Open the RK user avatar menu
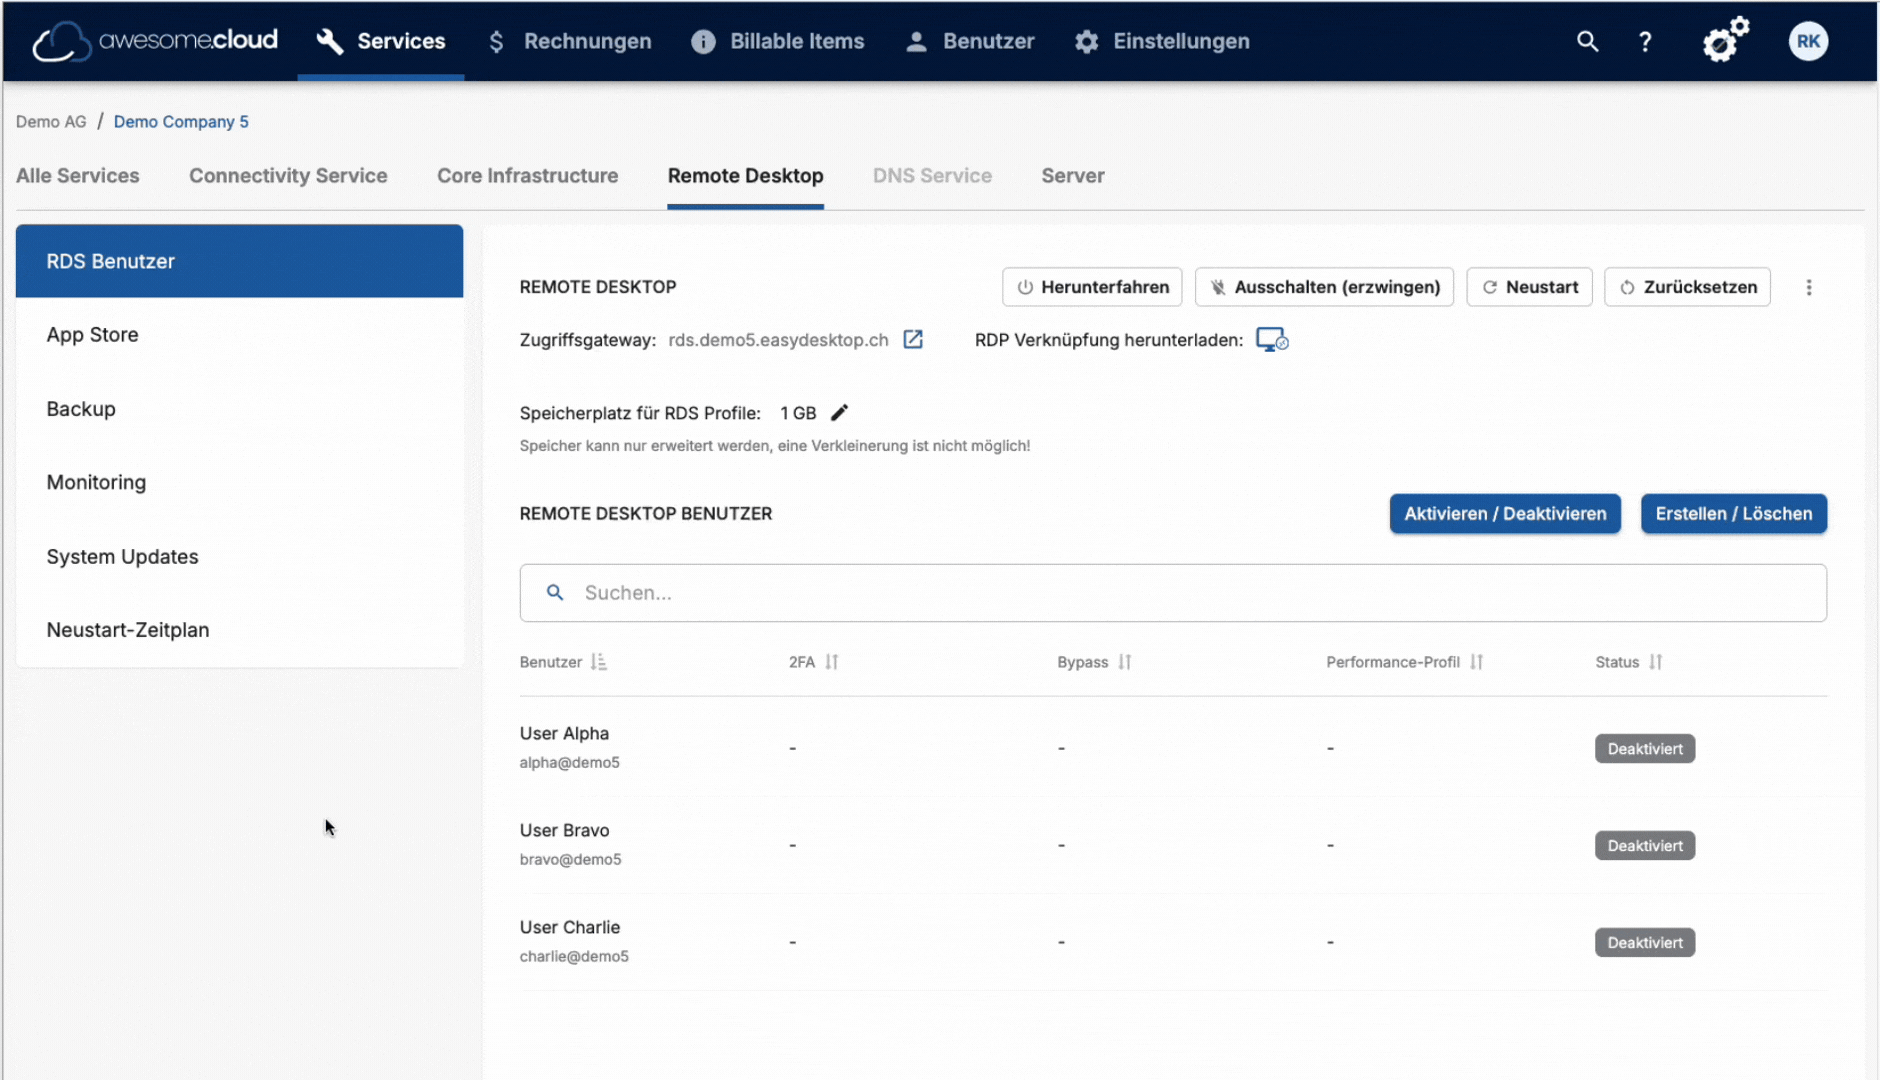 1808,41
